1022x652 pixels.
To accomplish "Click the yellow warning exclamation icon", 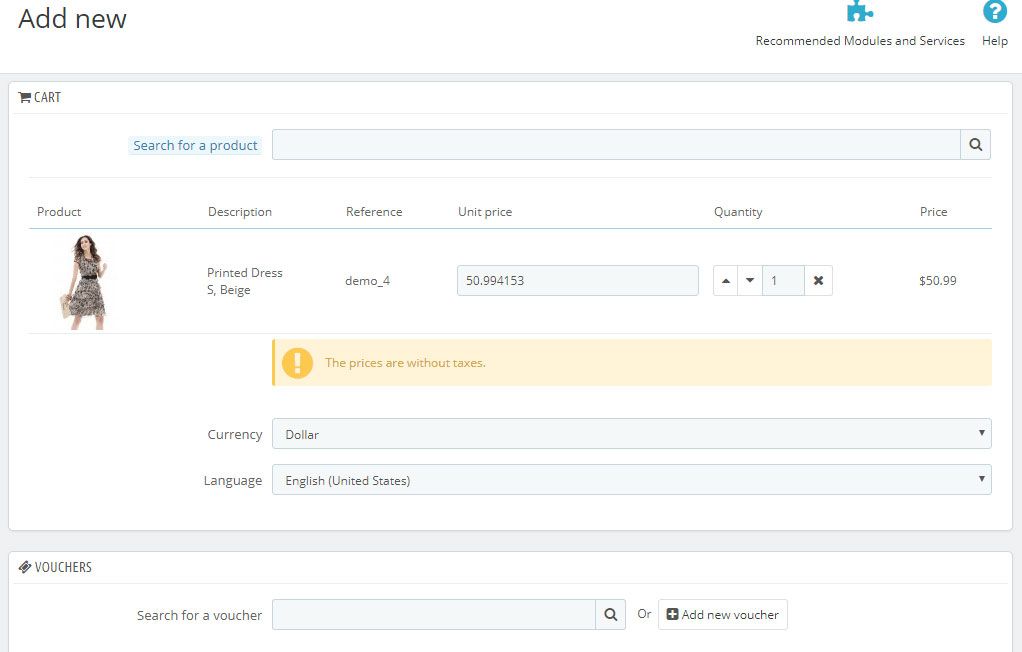I will point(297,363).
